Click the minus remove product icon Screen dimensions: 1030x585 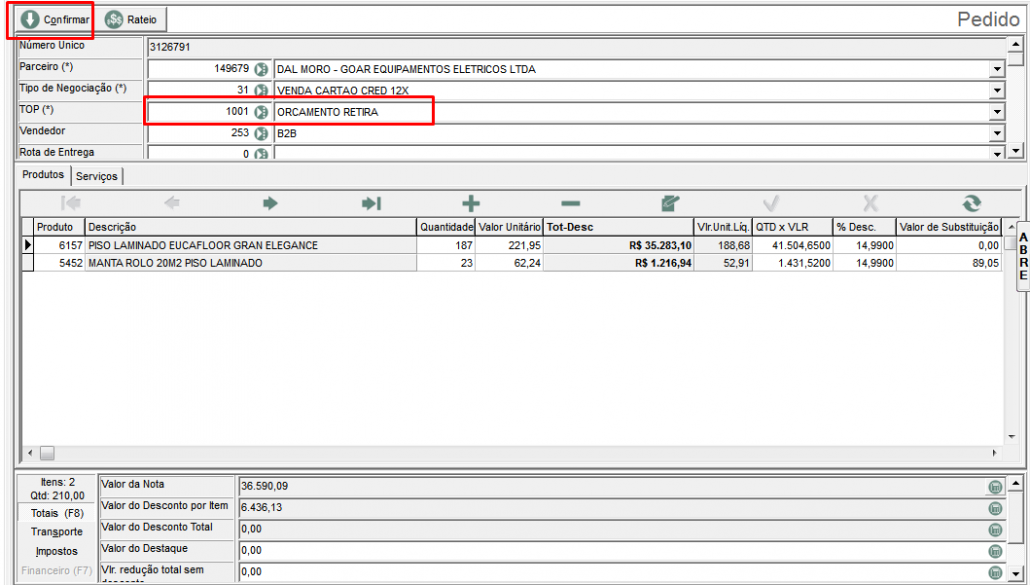pos(570,203)
